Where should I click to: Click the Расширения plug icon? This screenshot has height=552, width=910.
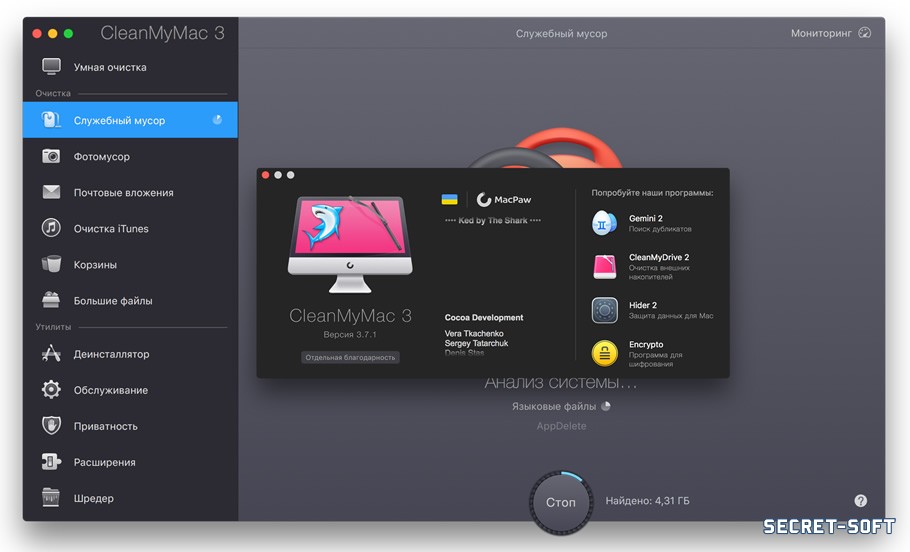coord(51,461)
